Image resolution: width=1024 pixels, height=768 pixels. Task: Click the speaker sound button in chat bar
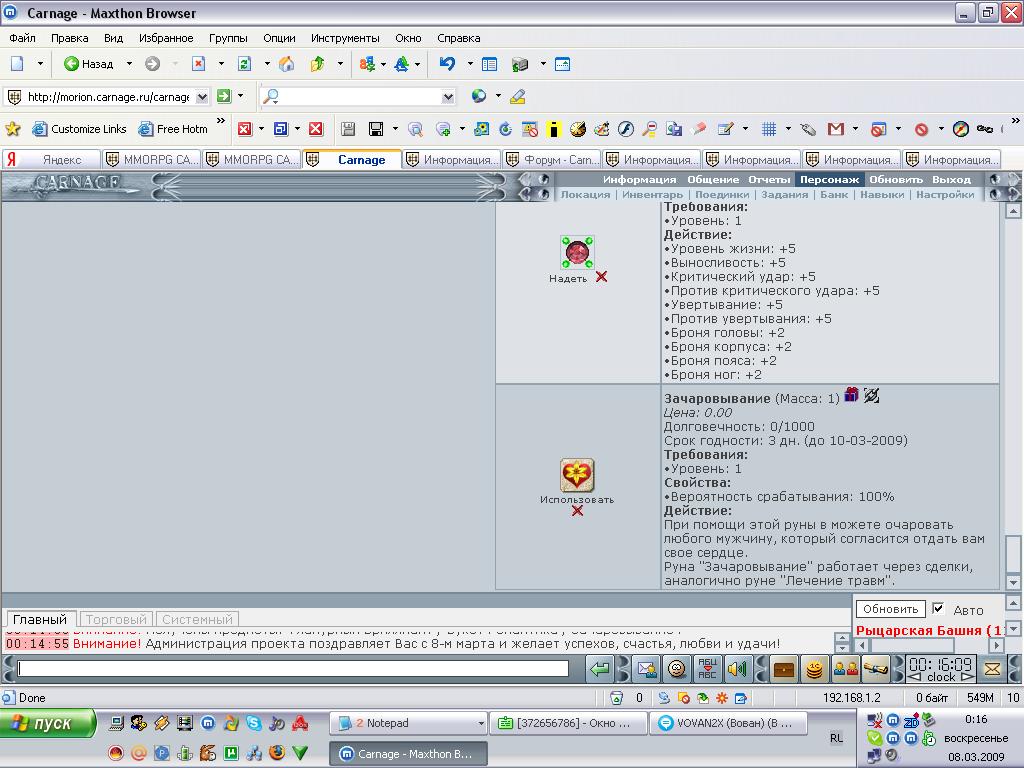coord(737,669)
